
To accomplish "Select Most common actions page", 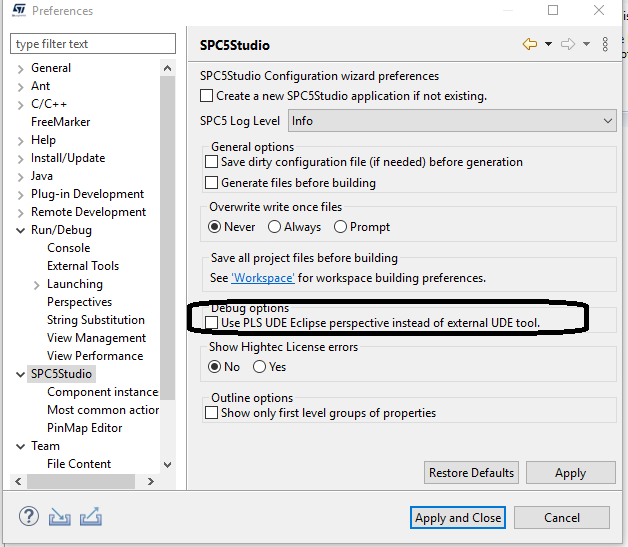I will 103,410.
